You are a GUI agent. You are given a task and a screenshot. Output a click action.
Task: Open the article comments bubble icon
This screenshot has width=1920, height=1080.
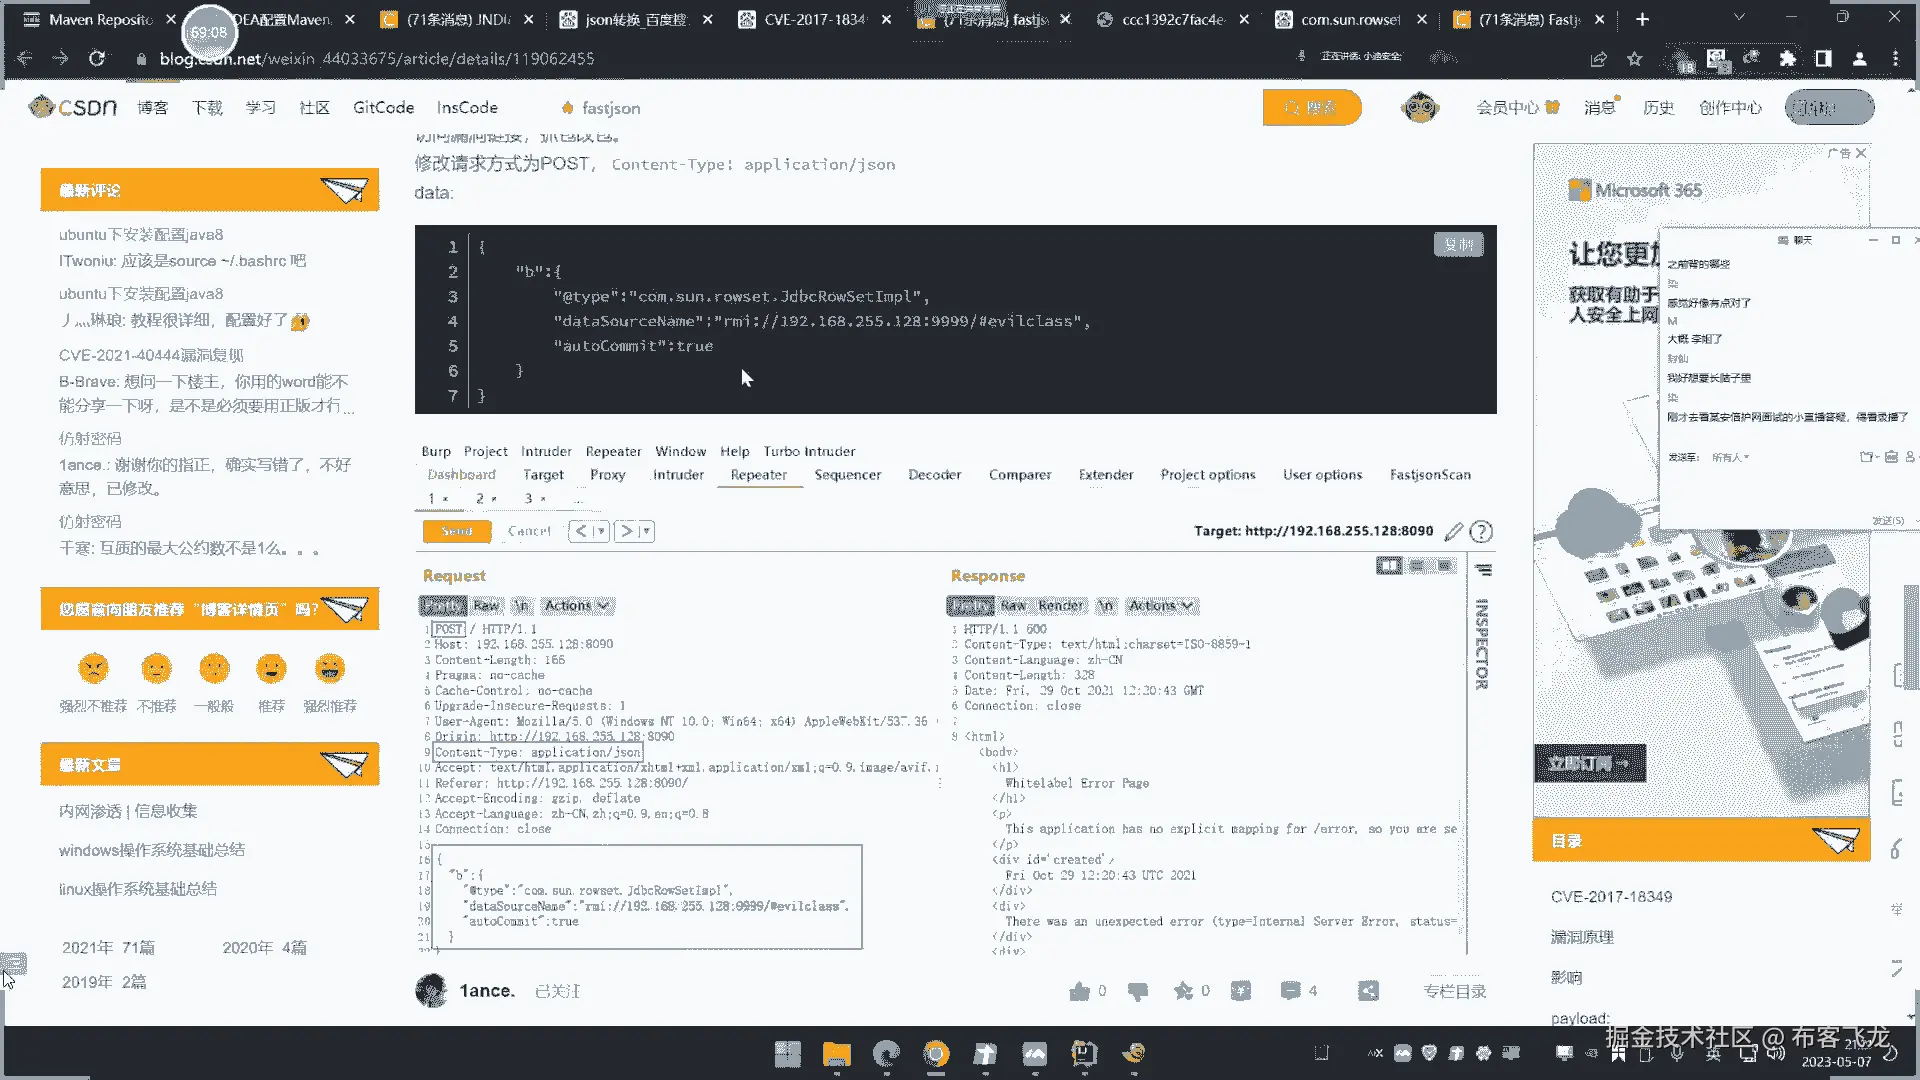point(1290,991)
